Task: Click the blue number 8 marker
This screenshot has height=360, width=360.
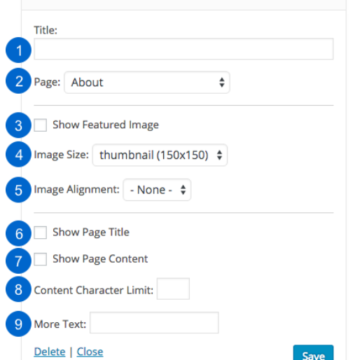Action: pyautogui.click(x=19, y=289)
